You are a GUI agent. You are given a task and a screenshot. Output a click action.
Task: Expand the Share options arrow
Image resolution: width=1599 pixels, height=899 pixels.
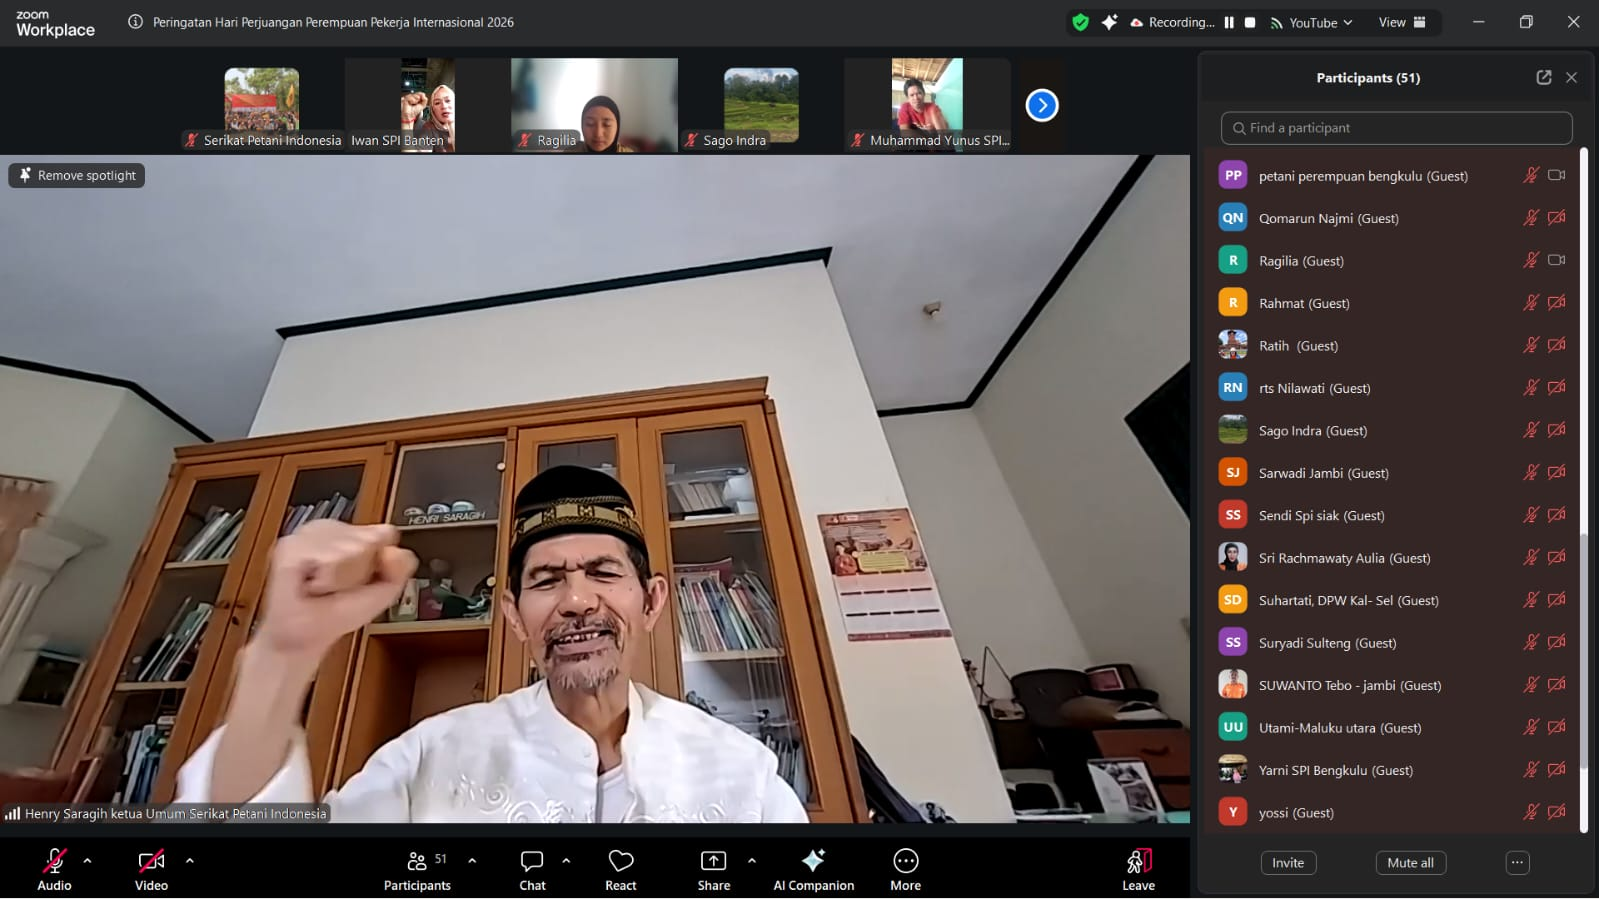(x=752, y=860)
